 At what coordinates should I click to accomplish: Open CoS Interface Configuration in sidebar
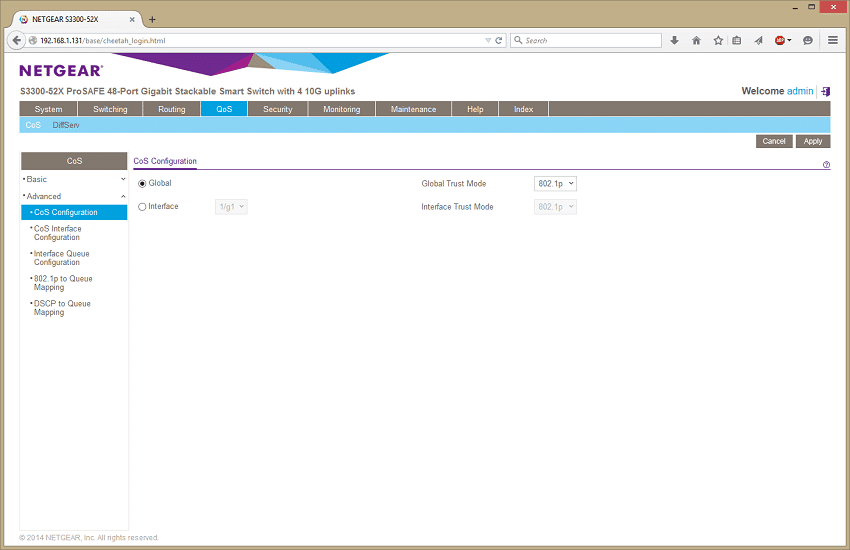[57, 233]
